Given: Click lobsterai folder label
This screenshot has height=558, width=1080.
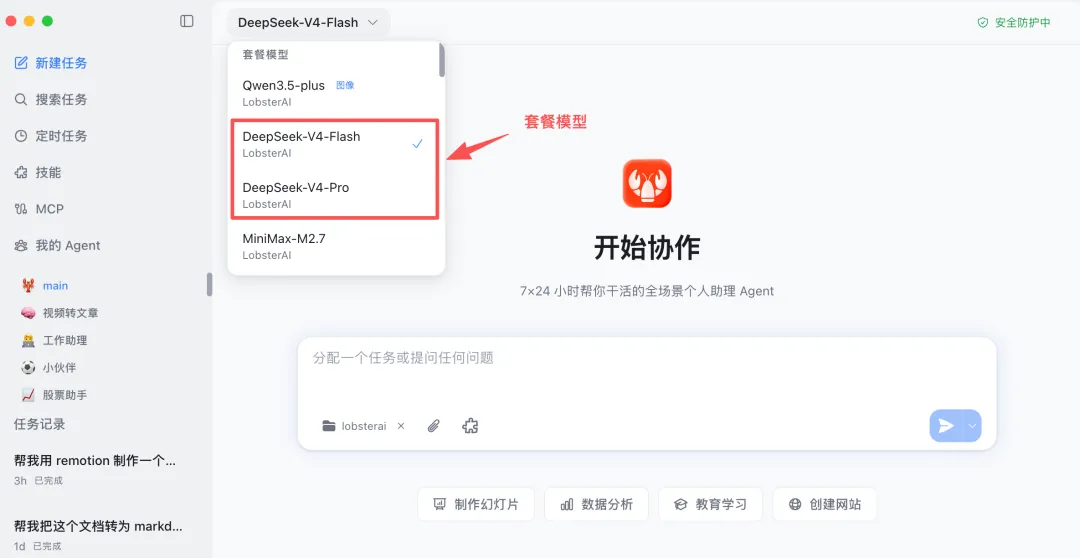Looking at the screenshot, I should pos(365,426).
